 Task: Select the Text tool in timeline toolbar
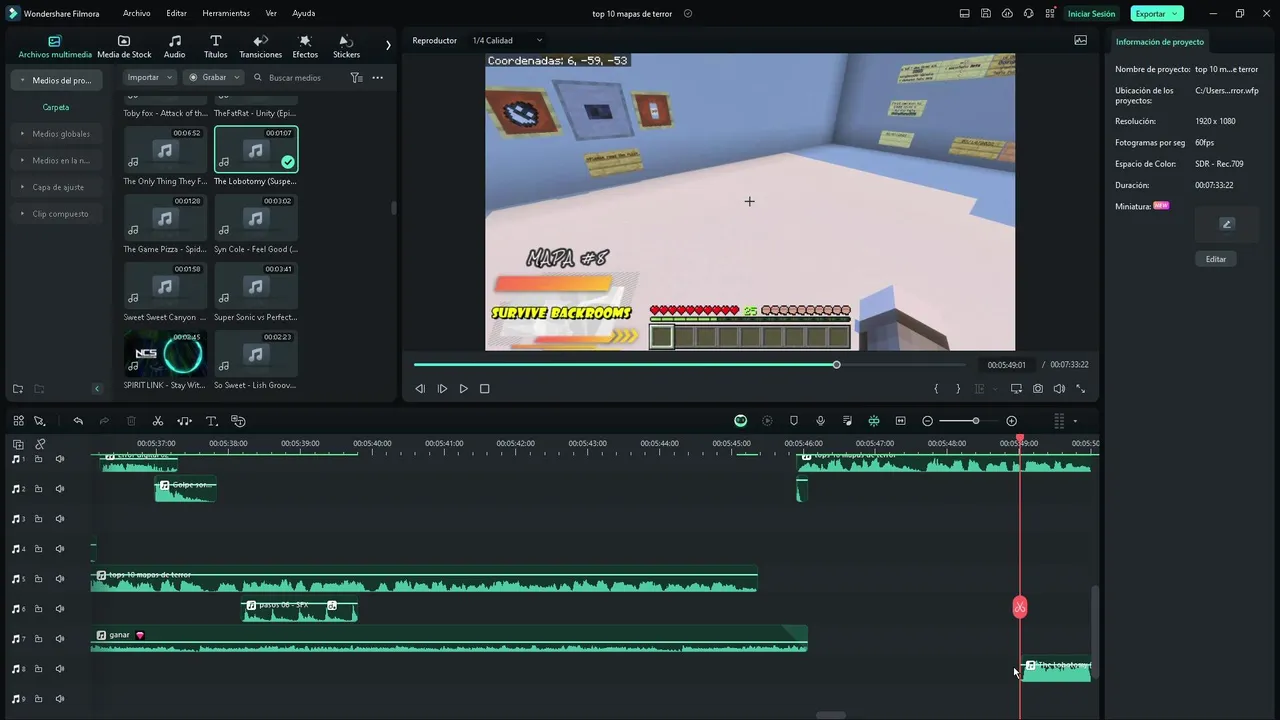click(212, 421)
